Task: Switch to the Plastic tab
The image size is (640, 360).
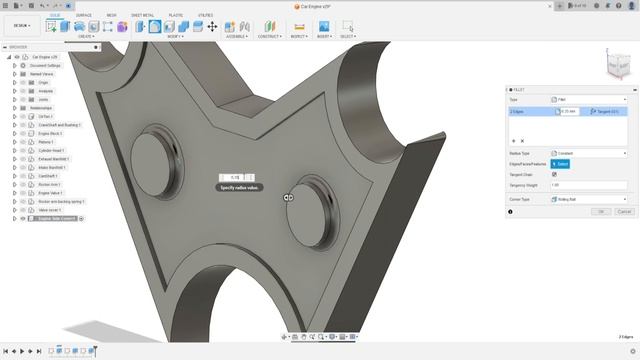Action: coord(176,15)
